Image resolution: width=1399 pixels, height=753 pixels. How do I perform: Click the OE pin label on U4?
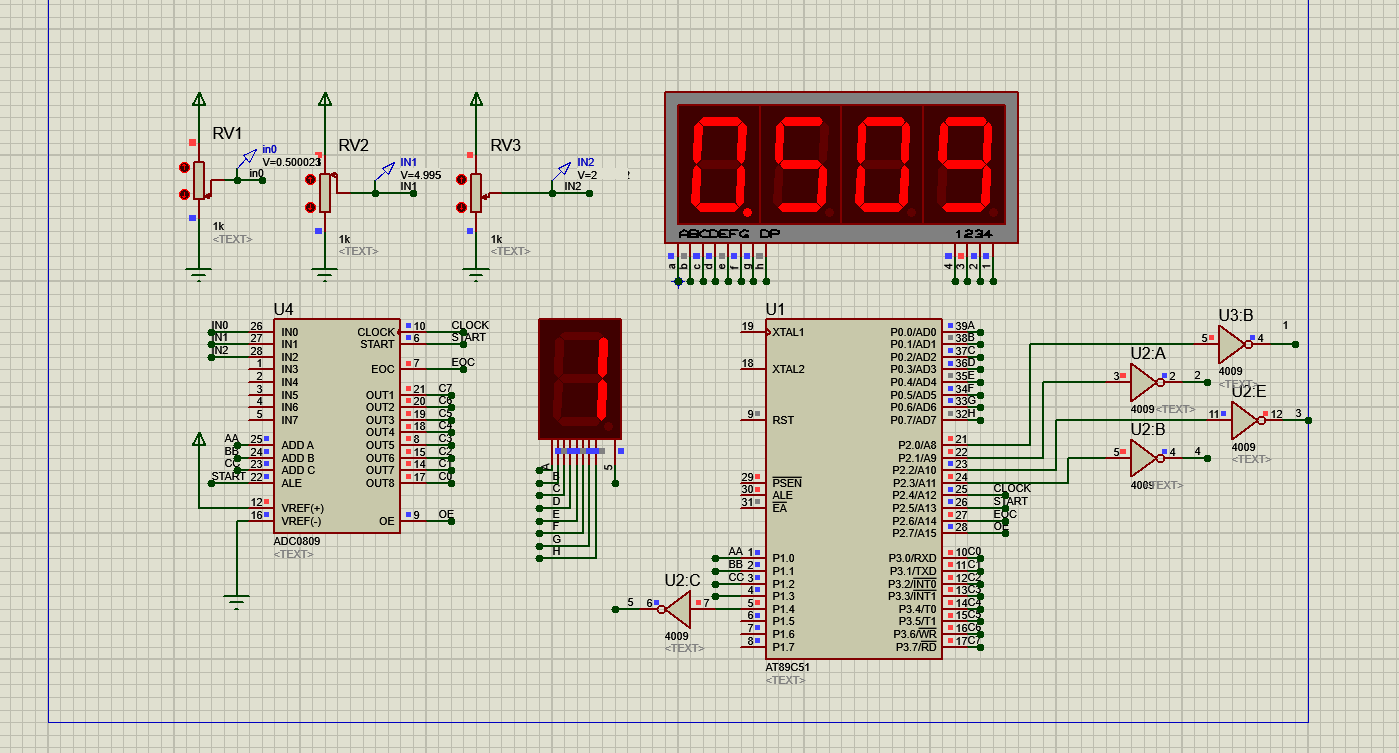pyautogui.click(x=387, y=520)
